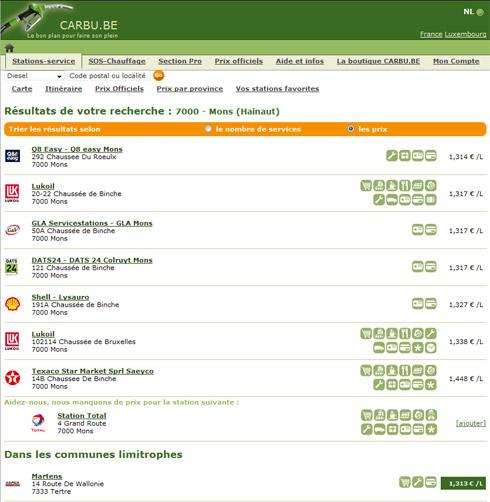Click the Texaco star logo

13,378
